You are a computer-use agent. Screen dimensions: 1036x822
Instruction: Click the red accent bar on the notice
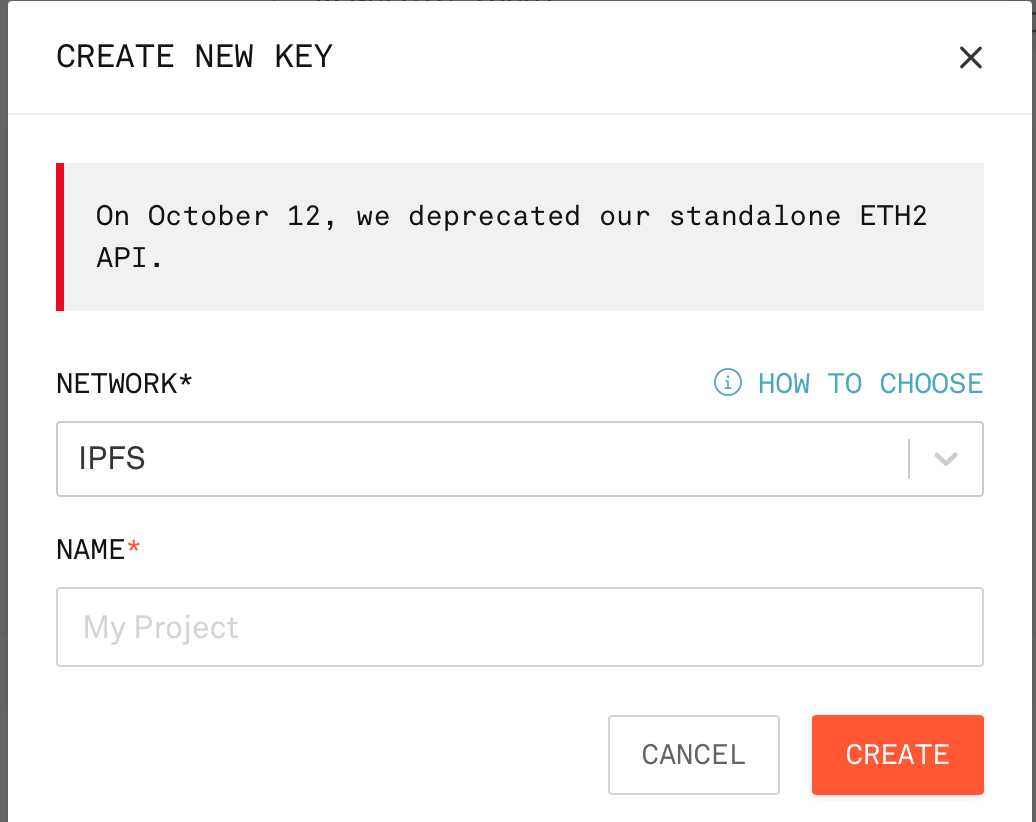tap(60, 237)
